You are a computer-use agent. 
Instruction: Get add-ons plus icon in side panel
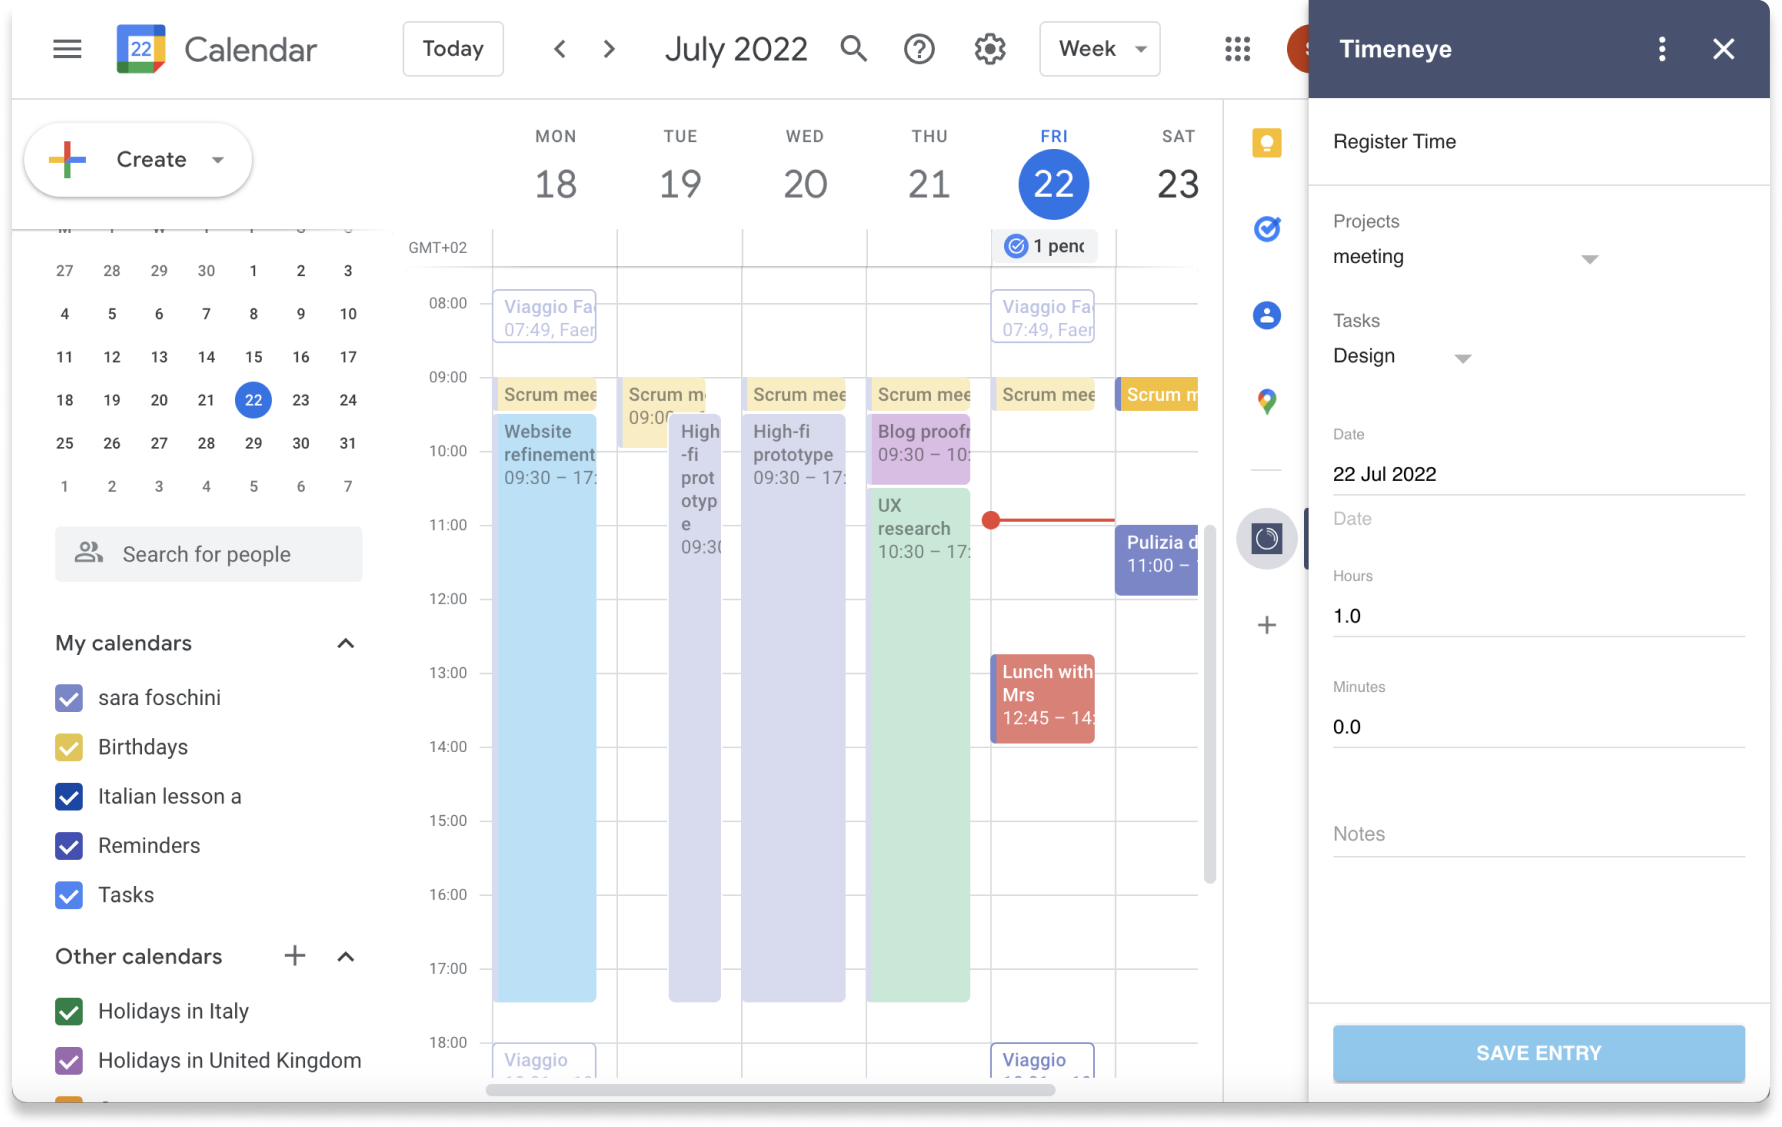click(1267, 625)
